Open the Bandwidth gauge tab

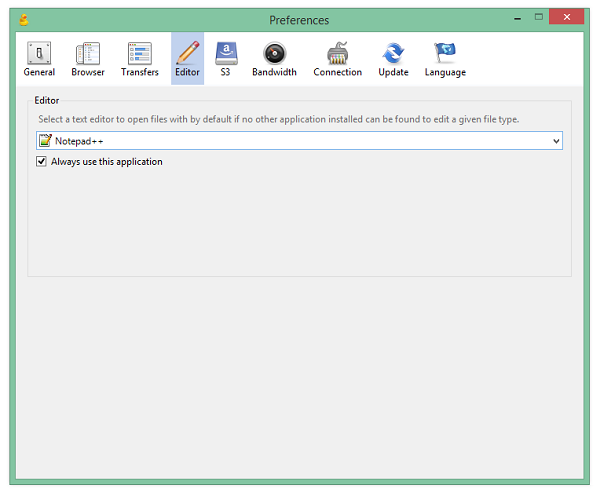274,59
